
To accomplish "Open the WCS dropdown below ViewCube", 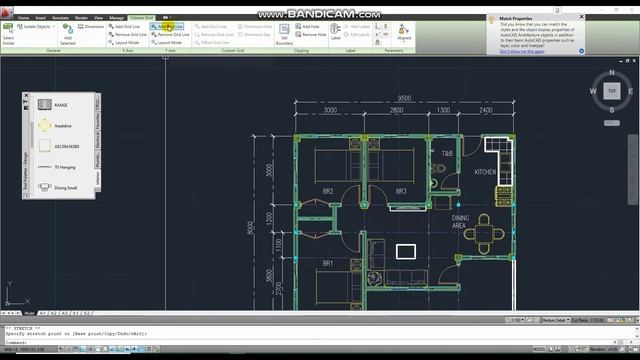I will (x=612, y=123).
